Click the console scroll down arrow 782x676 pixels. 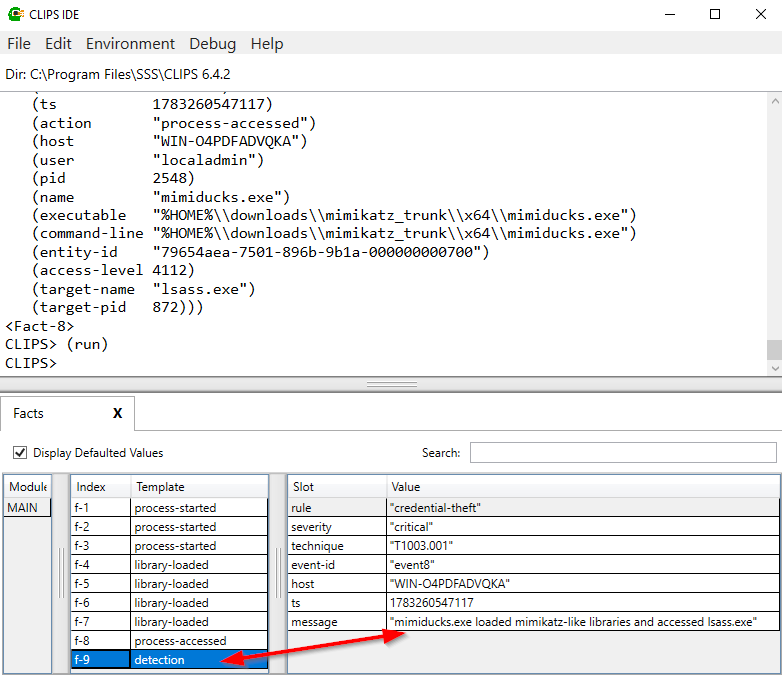[x=775, y=368]
